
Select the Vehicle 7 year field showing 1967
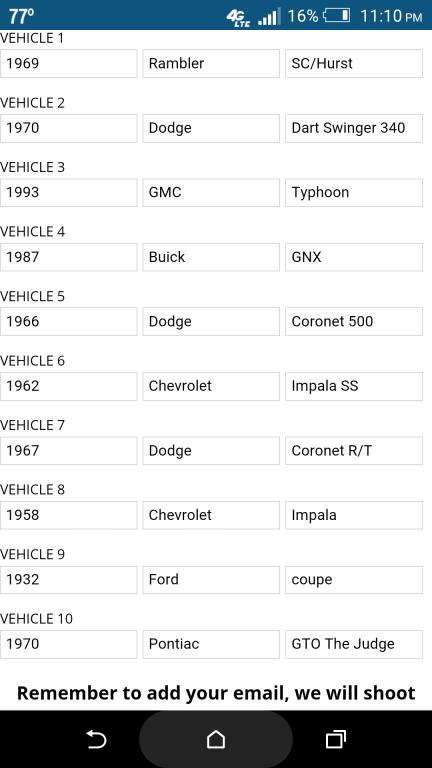coord(69,451)
